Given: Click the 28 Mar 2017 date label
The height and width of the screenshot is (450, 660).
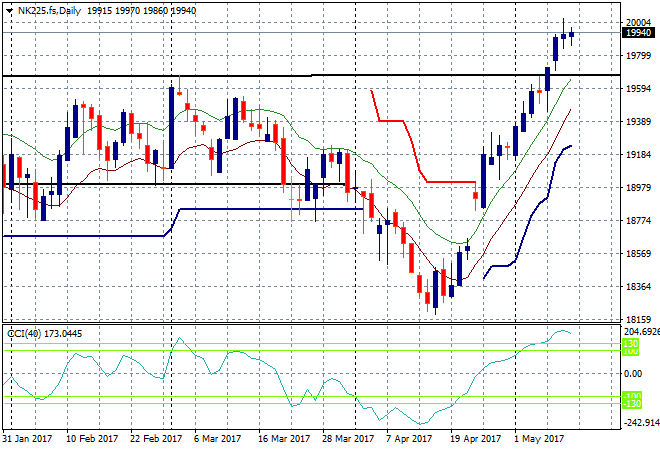Looking at the screenshot, I should tap(348, 439).
